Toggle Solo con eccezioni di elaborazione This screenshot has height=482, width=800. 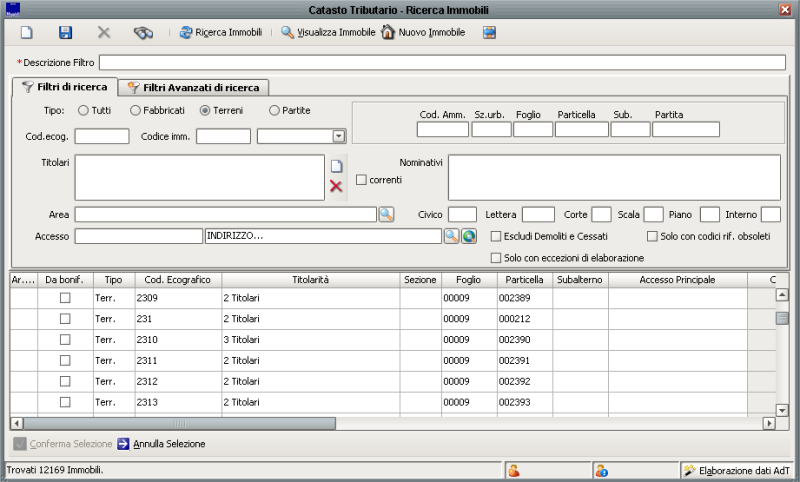click(496, 257)
